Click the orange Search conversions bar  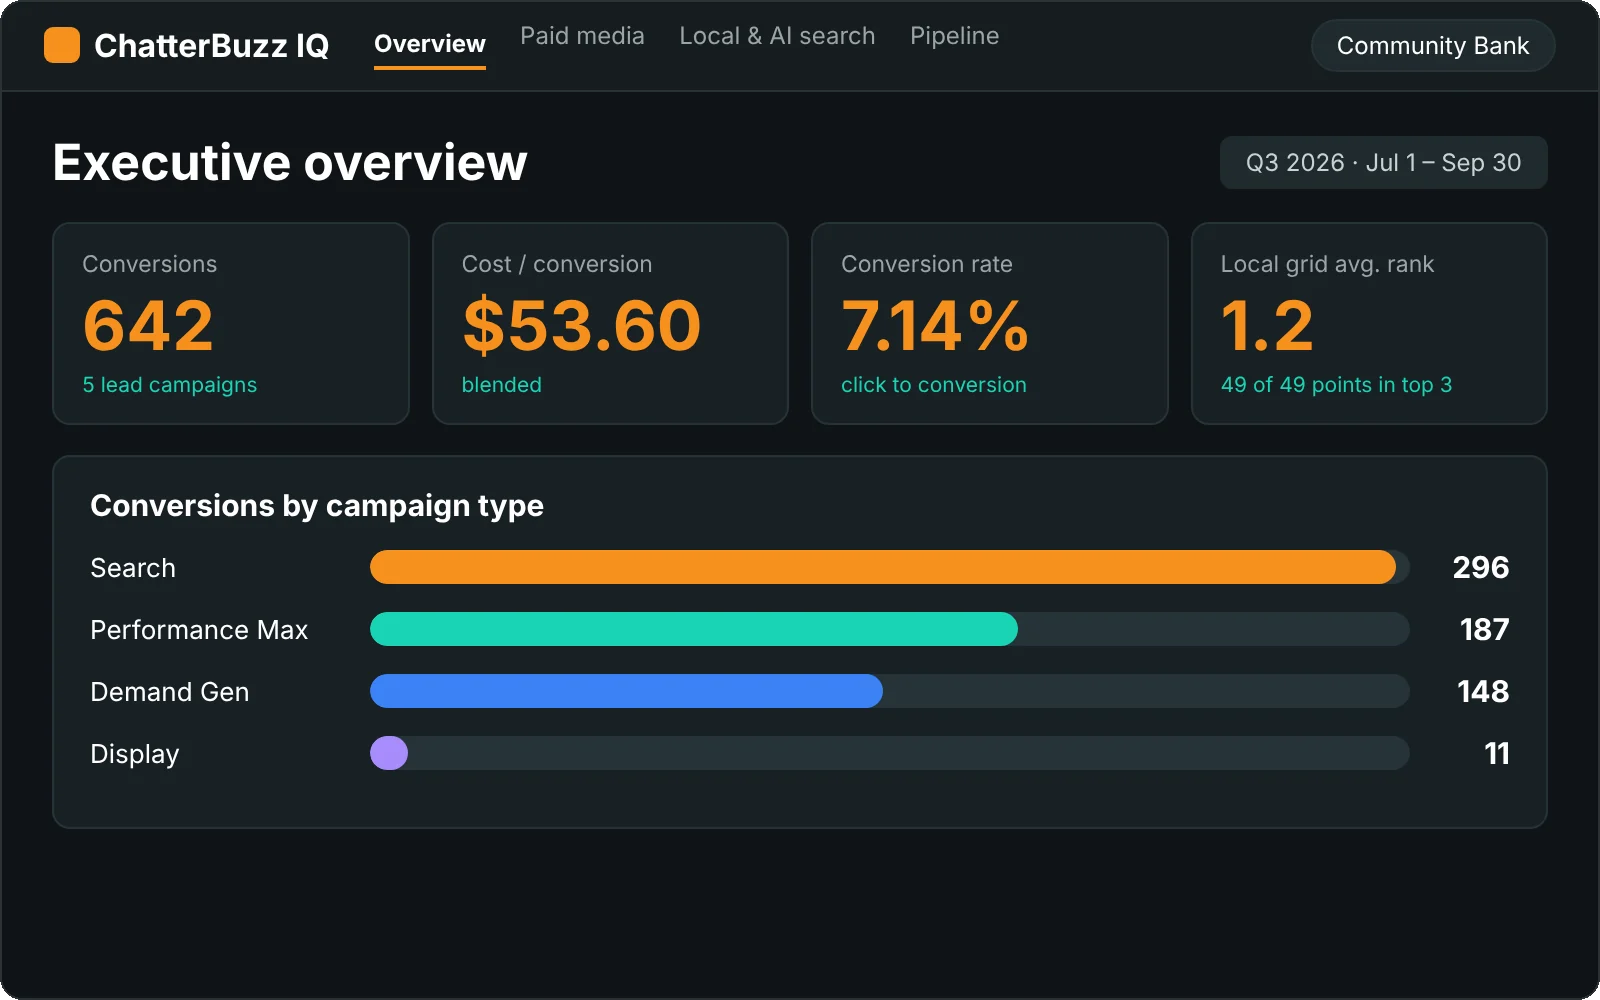(883, 567)
